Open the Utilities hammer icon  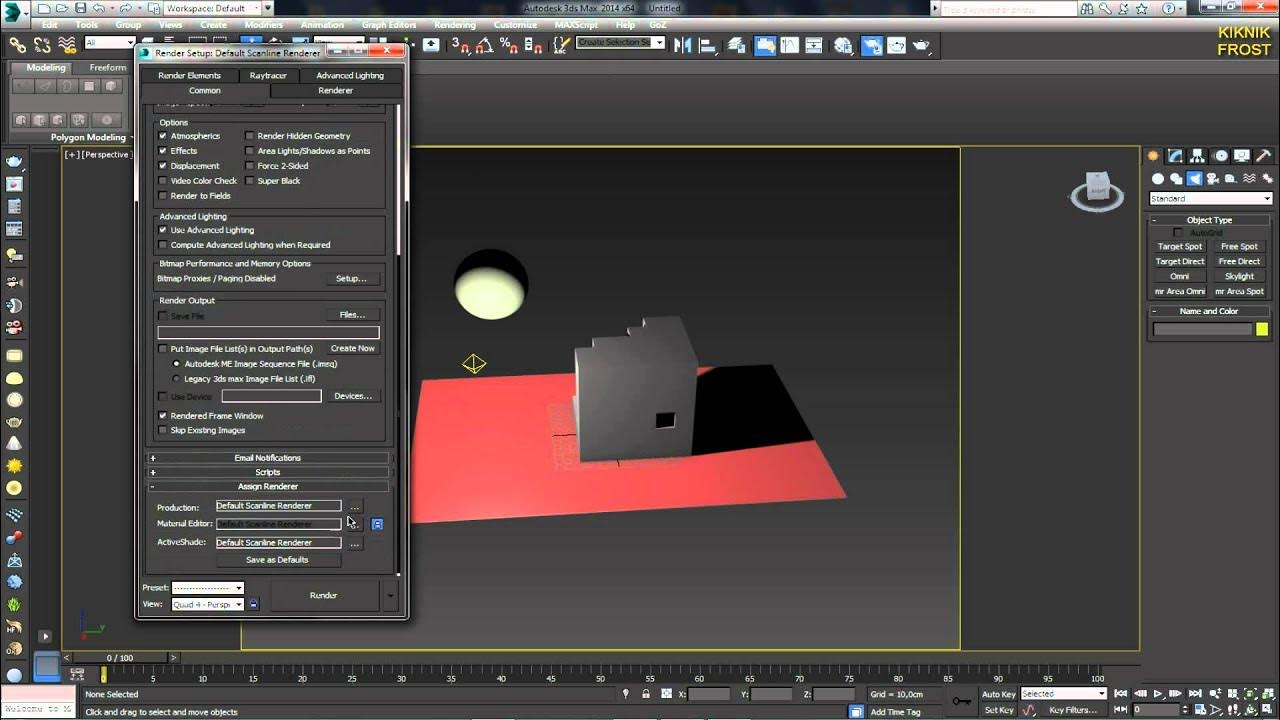[x=1264, y=156]
